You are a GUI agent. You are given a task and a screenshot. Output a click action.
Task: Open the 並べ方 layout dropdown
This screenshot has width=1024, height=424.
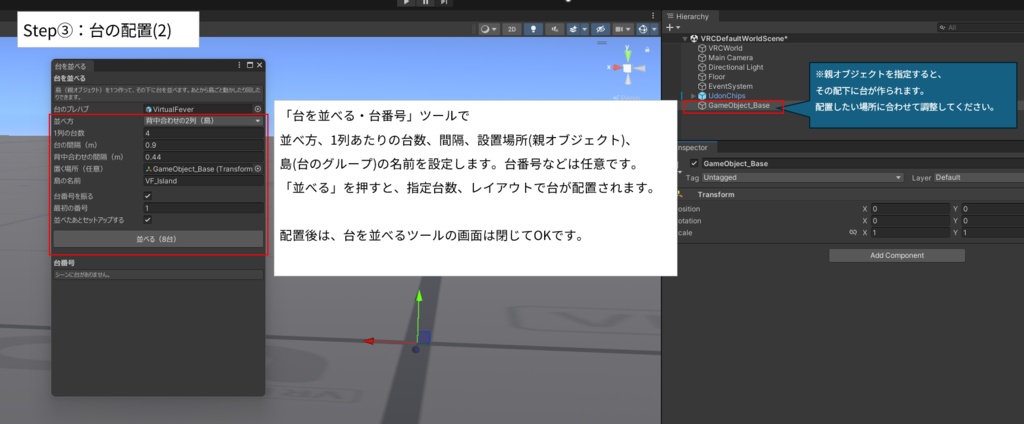tap(203, 121)
